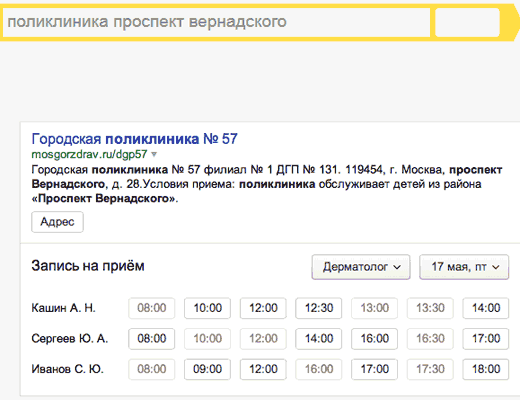
Task: Select 18:00 slot for Иванов С. Ю.
Action: (486, 369)
